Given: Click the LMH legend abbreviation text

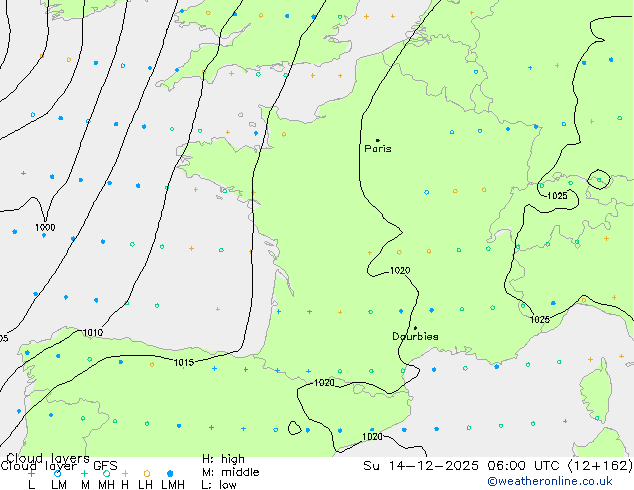Looking at the screenshot, I should tap(173, 485).
